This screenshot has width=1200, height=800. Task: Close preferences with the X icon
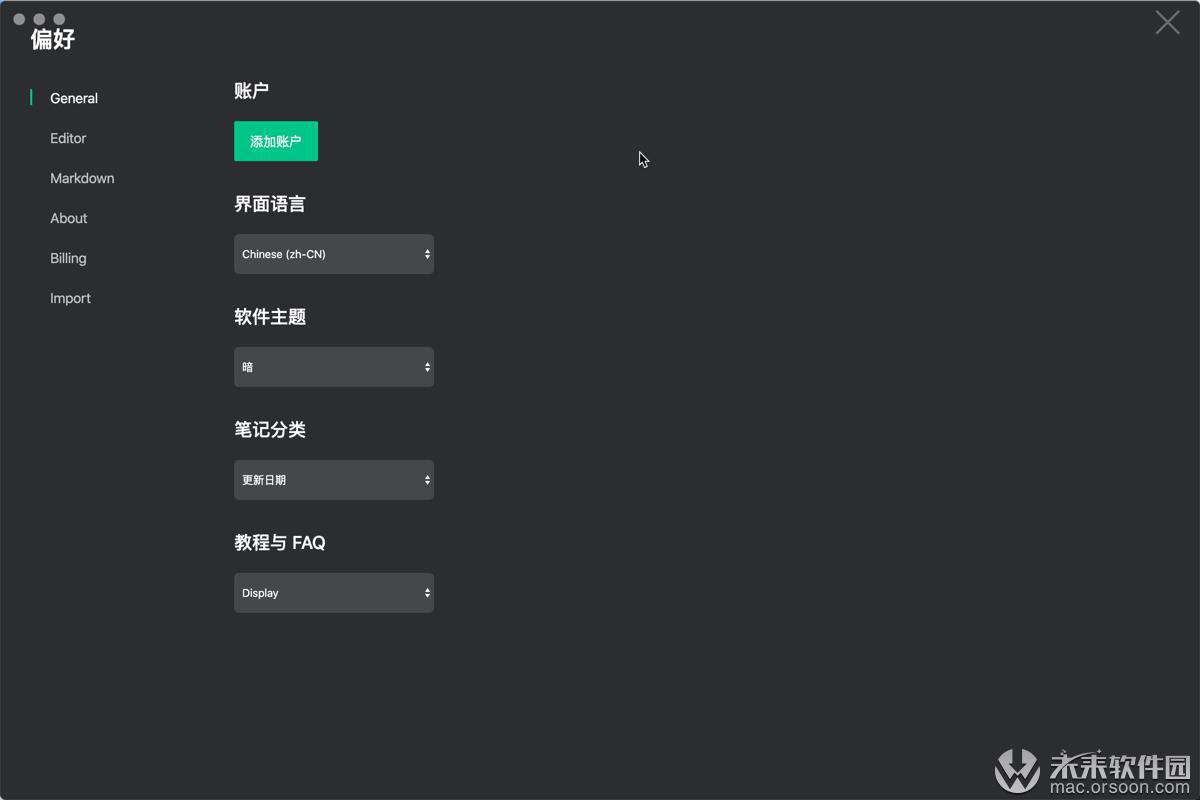(x=1167, y=23)
